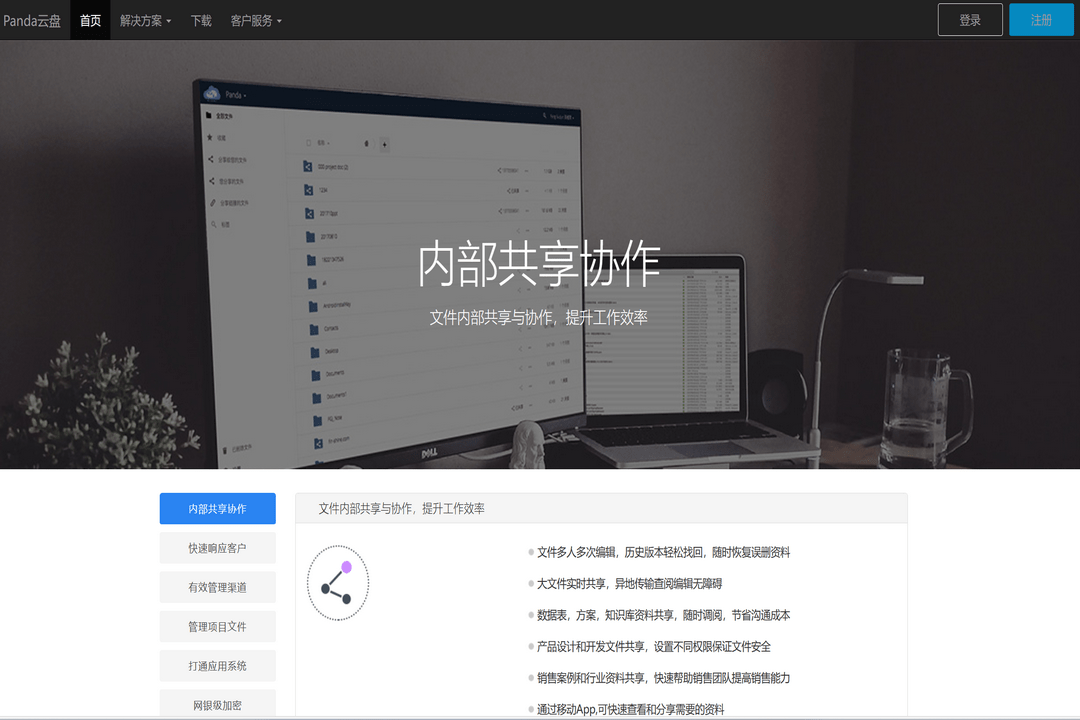The width and height of the screenshot is (1080, 720).
Task: Select the 快速响应客户 sidebar tab
Action: pyautogui.click(x=217, y=548)
